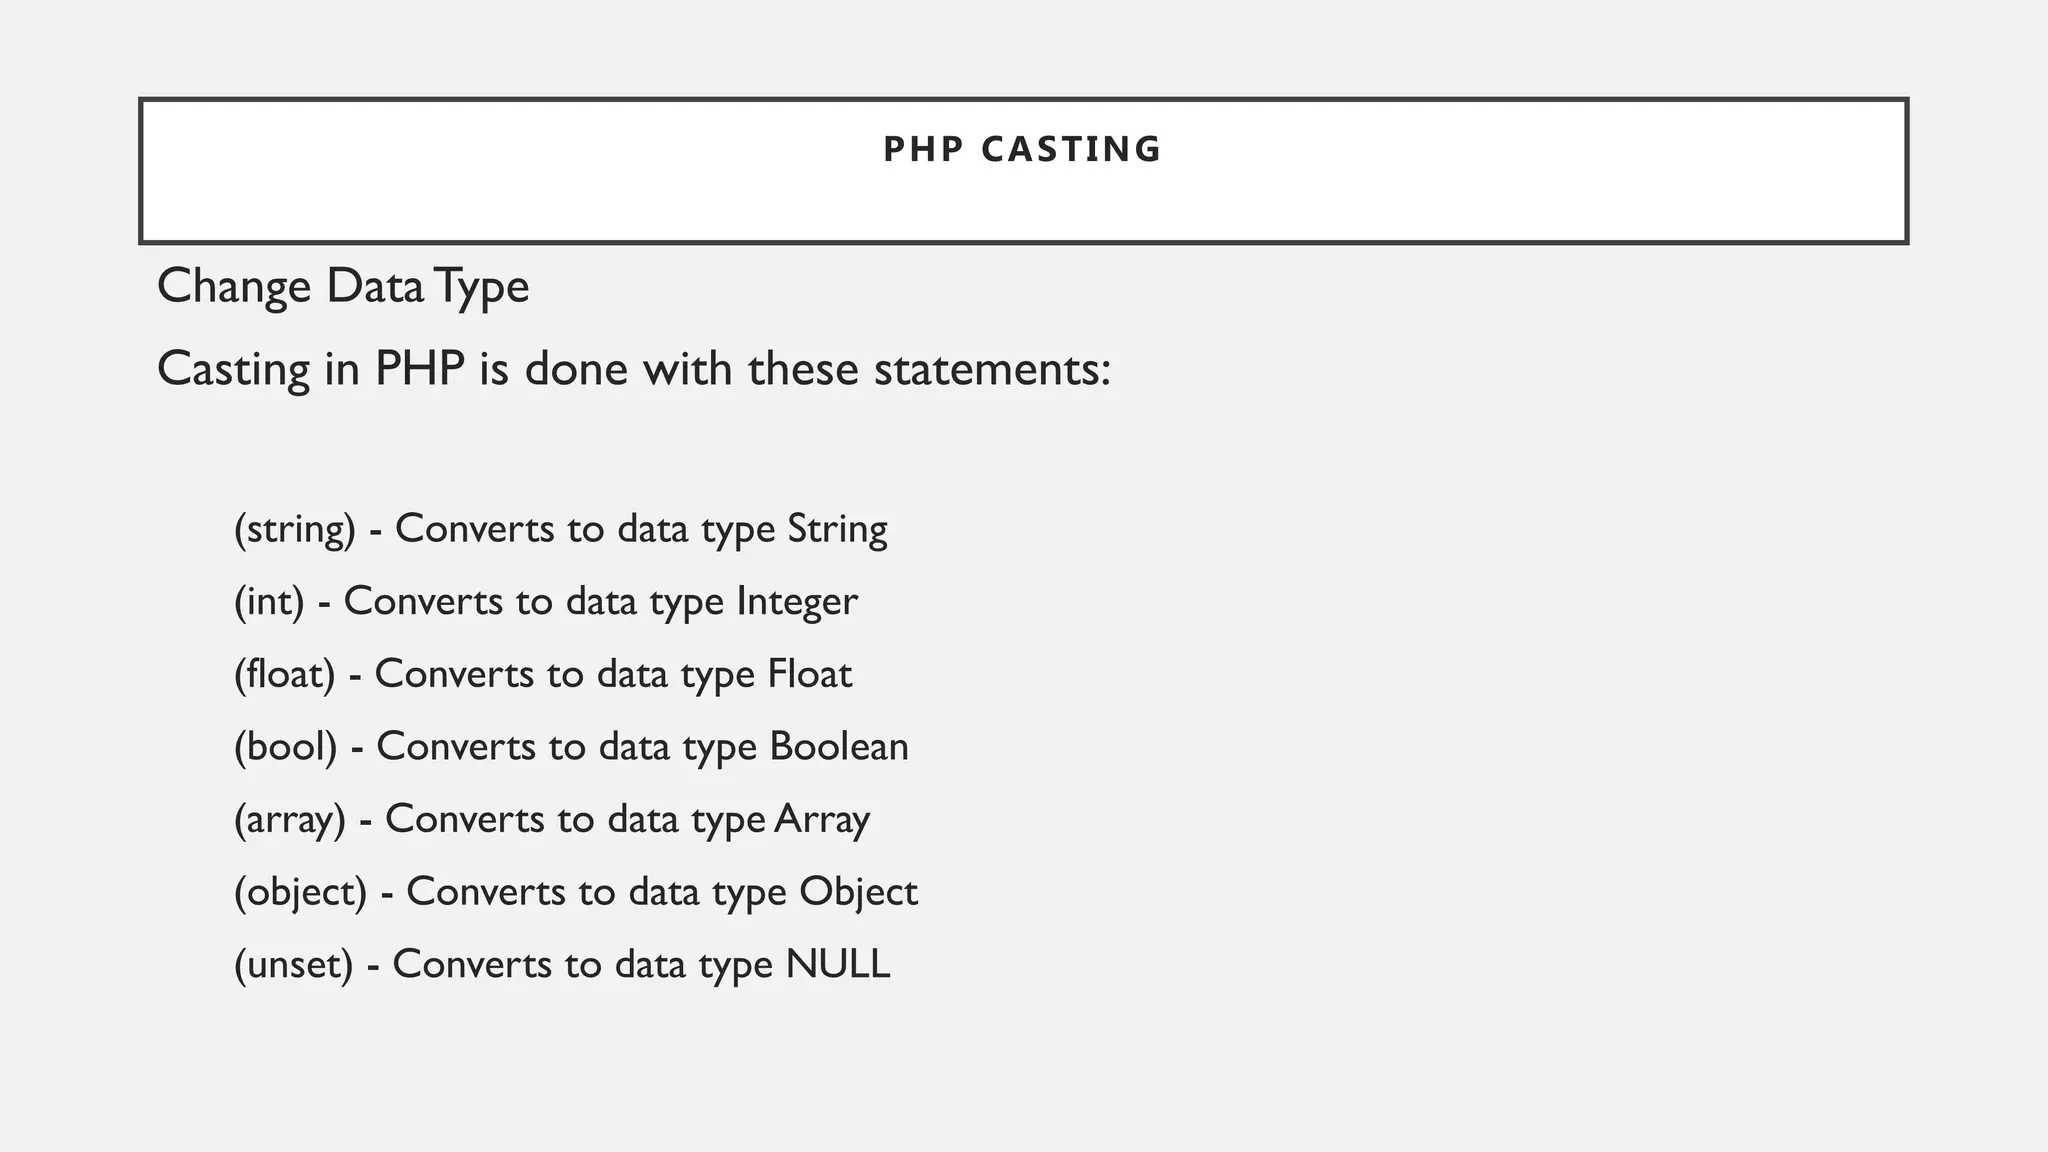Screen dimensions: 2048x1152
Task: Click the '(unset)' cast keyword in parentheses
Action: [293, 965]
